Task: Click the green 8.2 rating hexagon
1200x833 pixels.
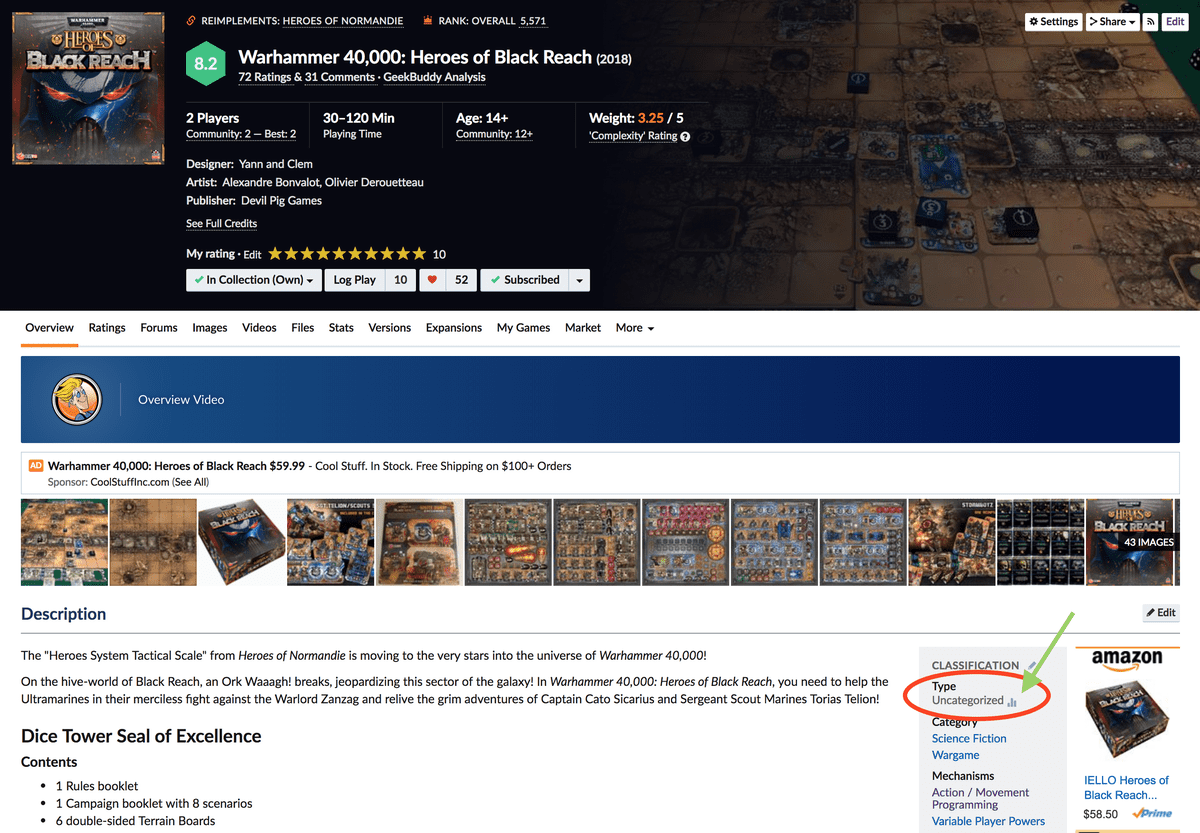Action: pos(205,65)
